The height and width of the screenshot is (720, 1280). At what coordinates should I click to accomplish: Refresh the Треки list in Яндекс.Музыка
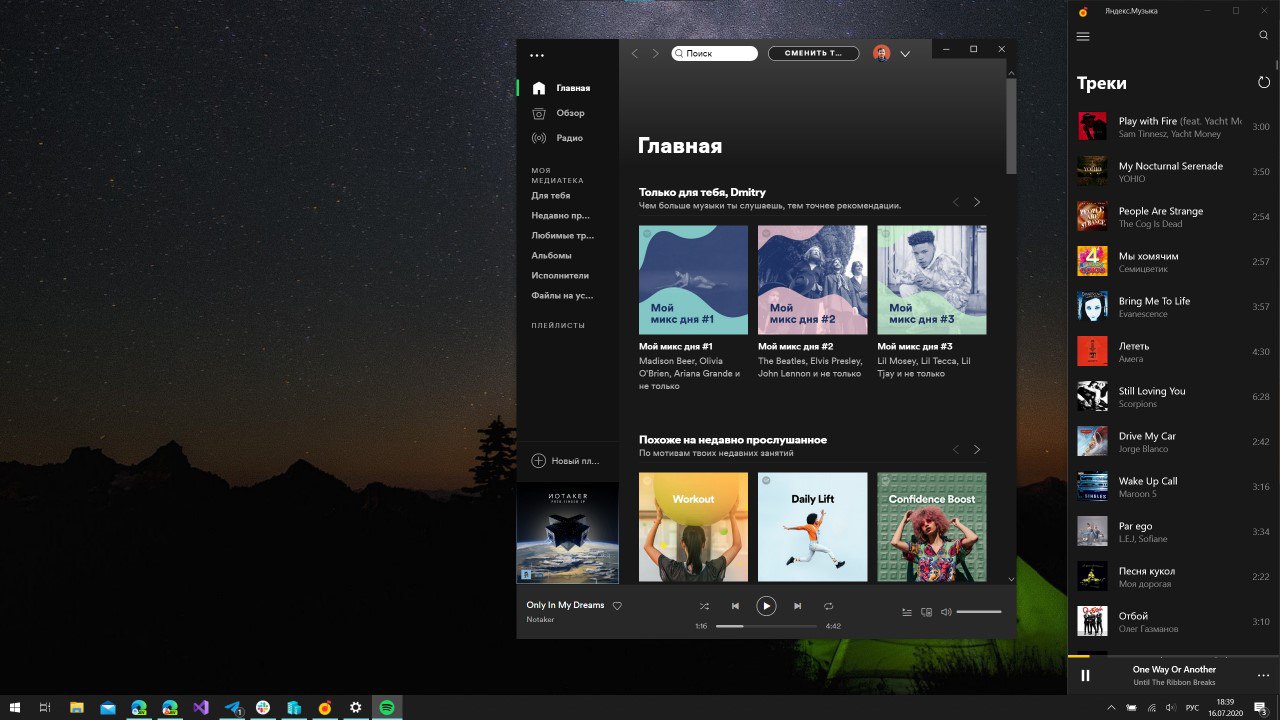(1264, 83)
